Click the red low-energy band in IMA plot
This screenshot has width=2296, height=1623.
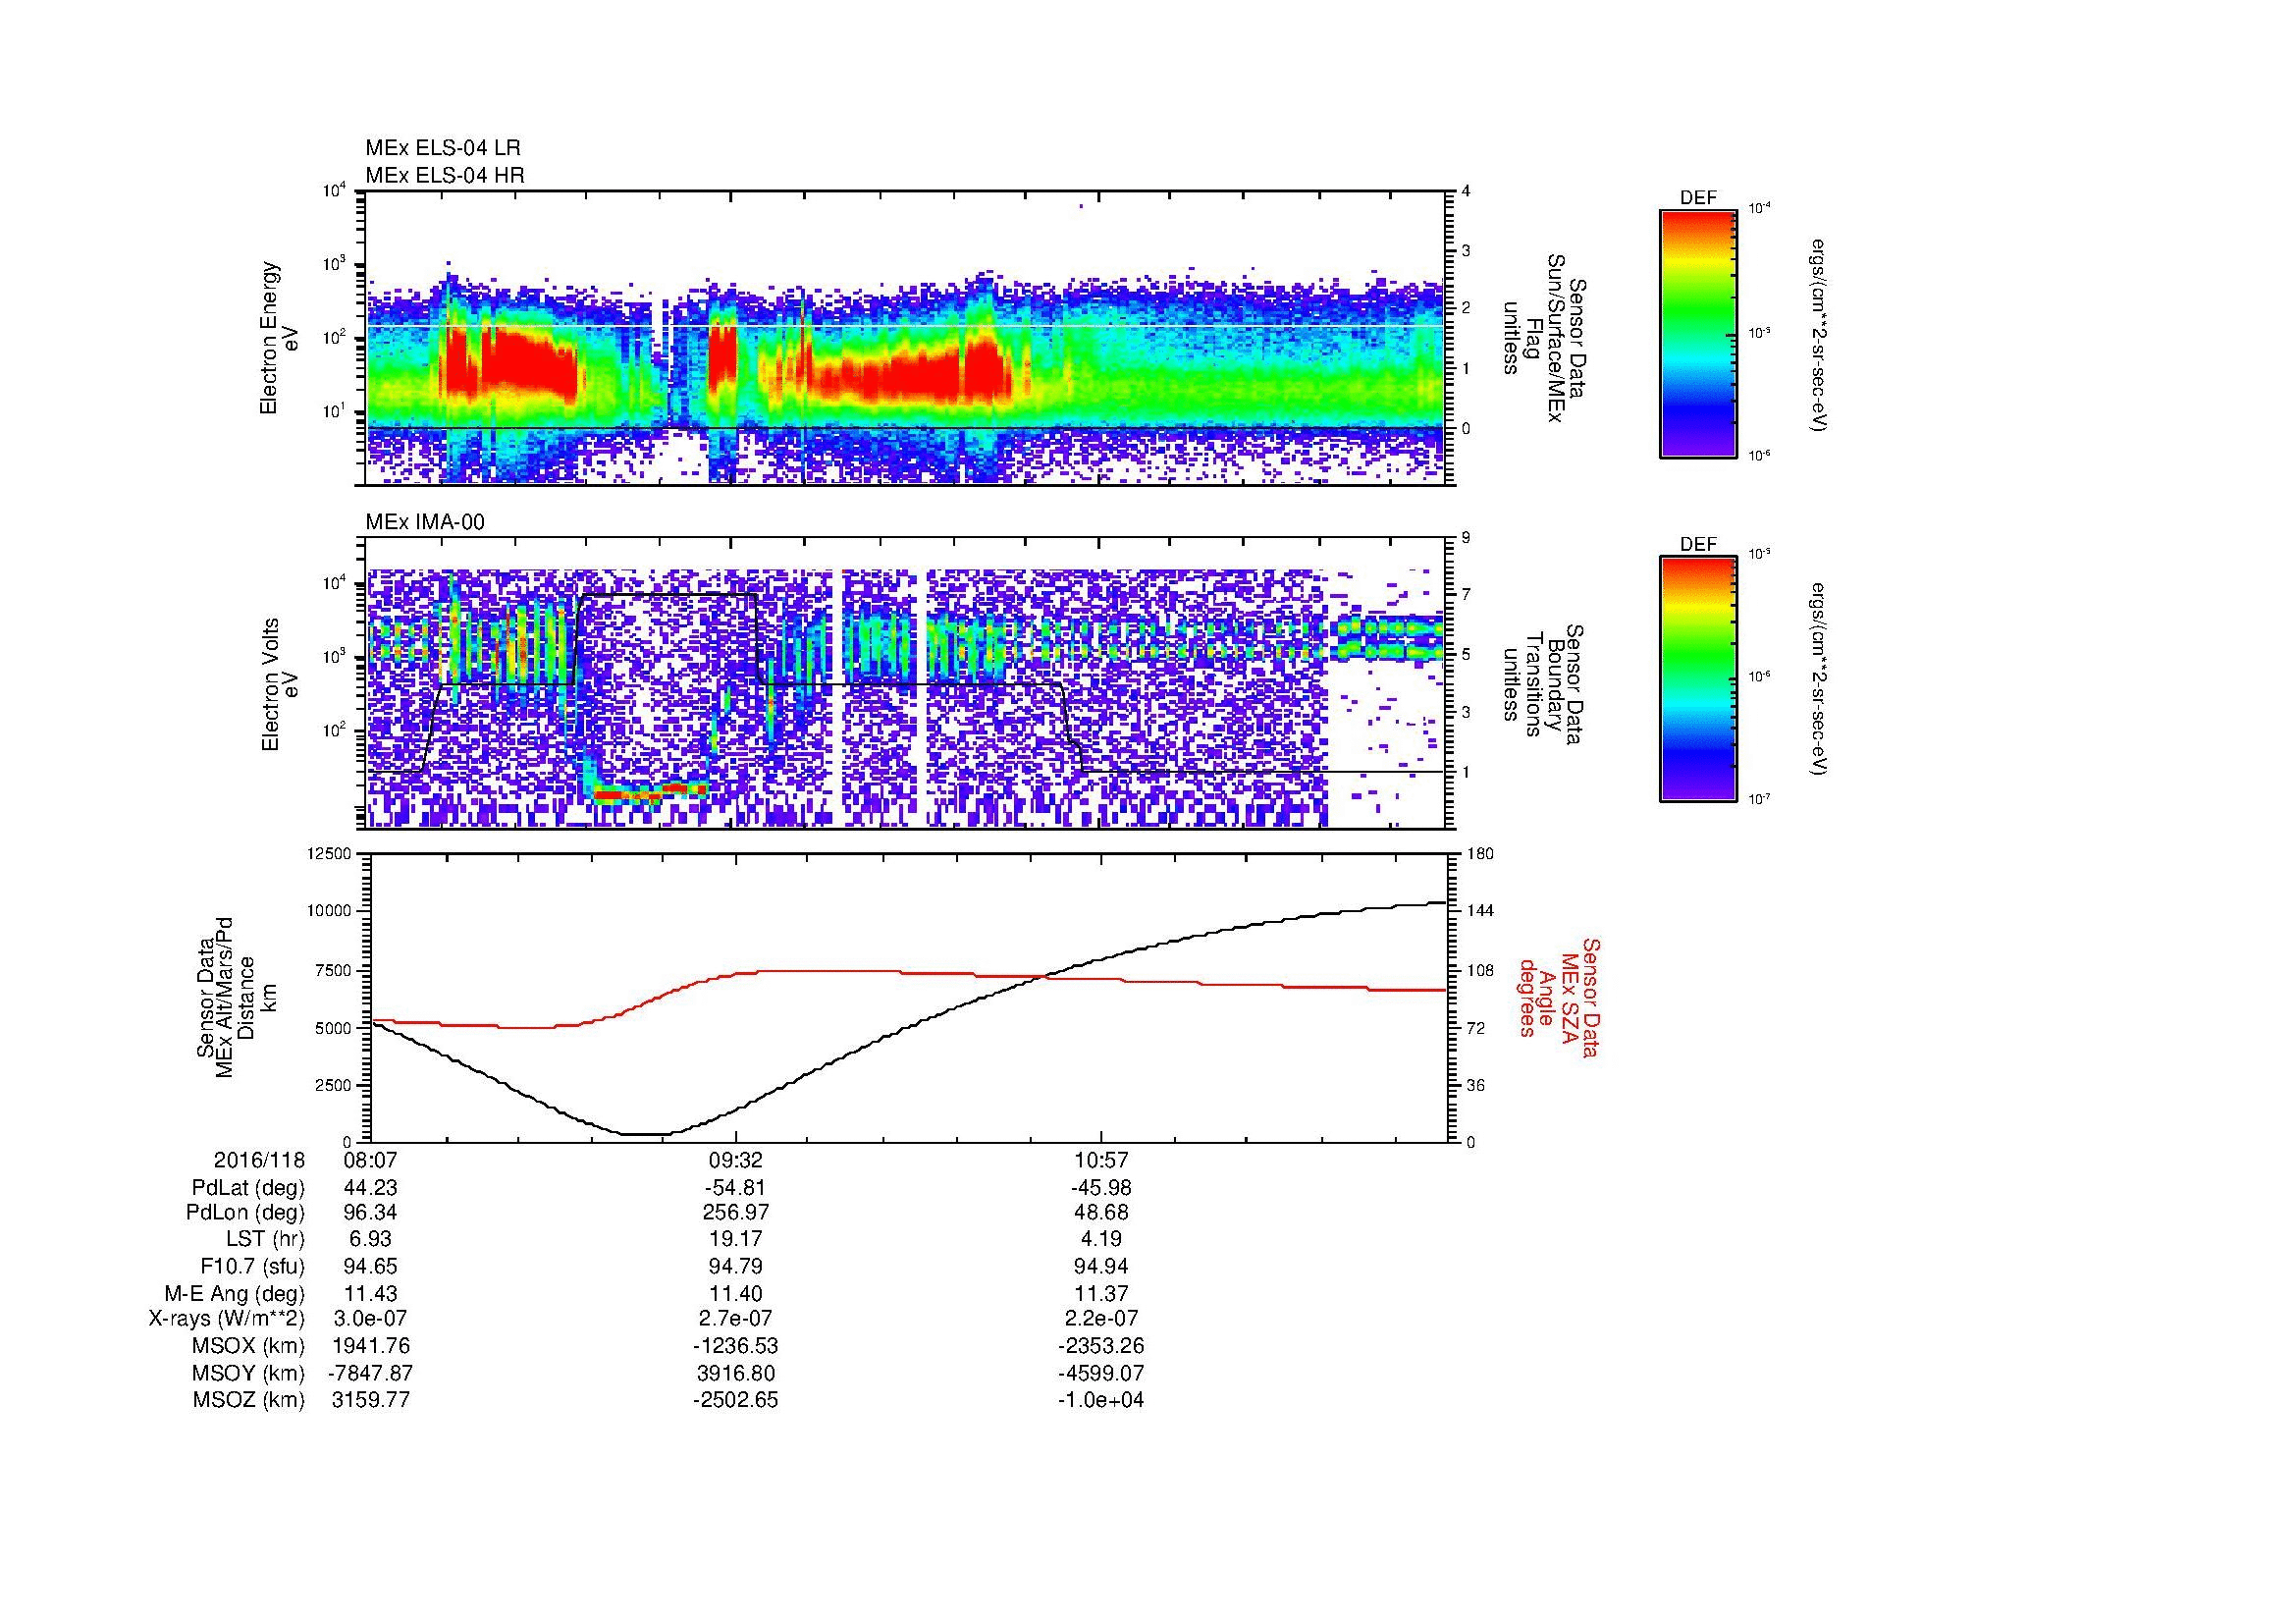point(650,793)
